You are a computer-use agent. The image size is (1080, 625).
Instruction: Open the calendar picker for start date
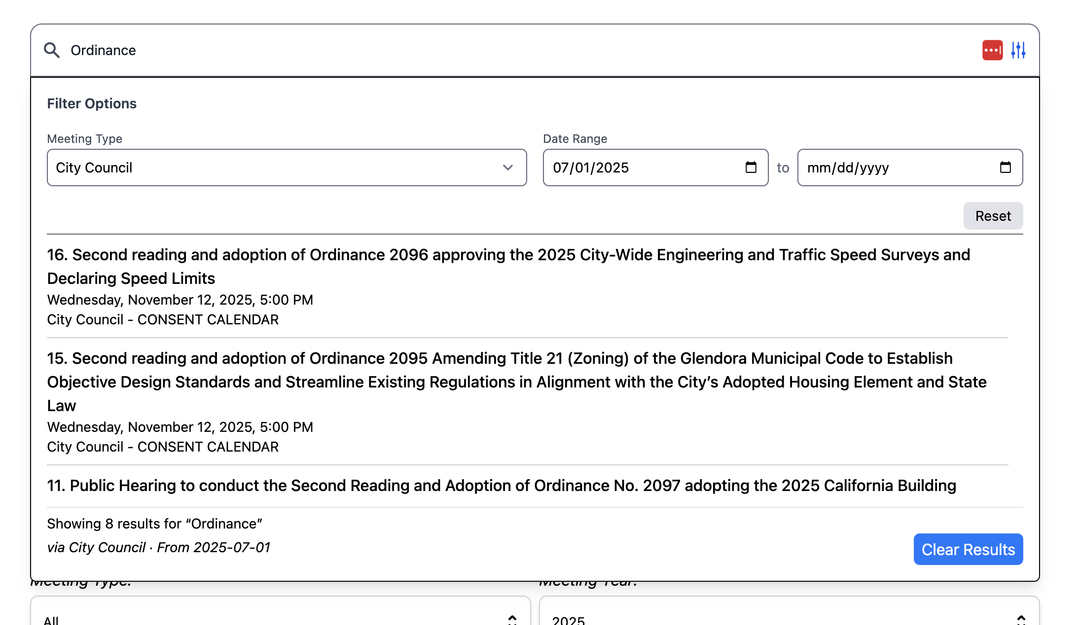coord(751,168)
